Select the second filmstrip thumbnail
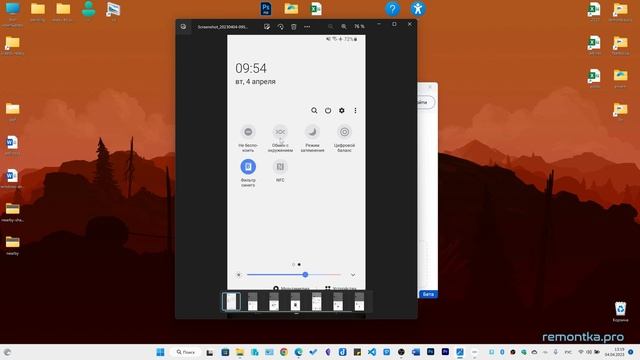This screenshot has width=640, height=360. point(253,302)
